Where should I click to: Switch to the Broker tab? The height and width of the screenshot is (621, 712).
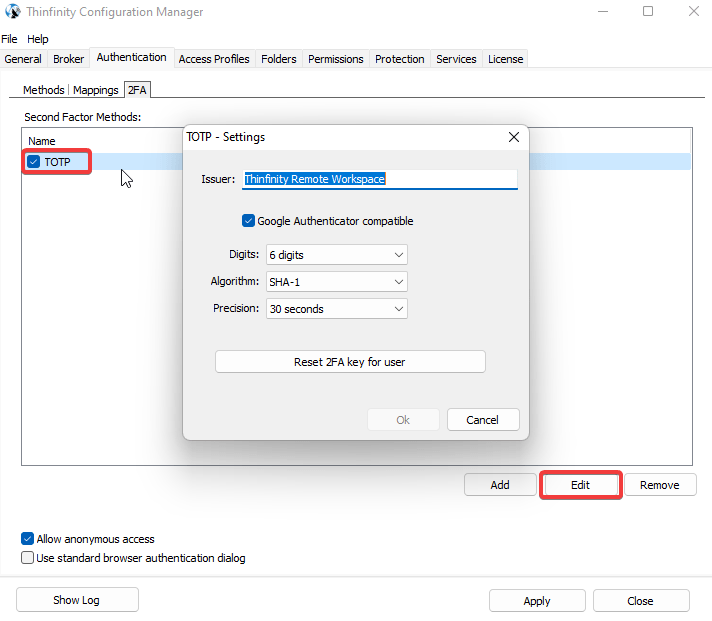click(x=69, y=59)
